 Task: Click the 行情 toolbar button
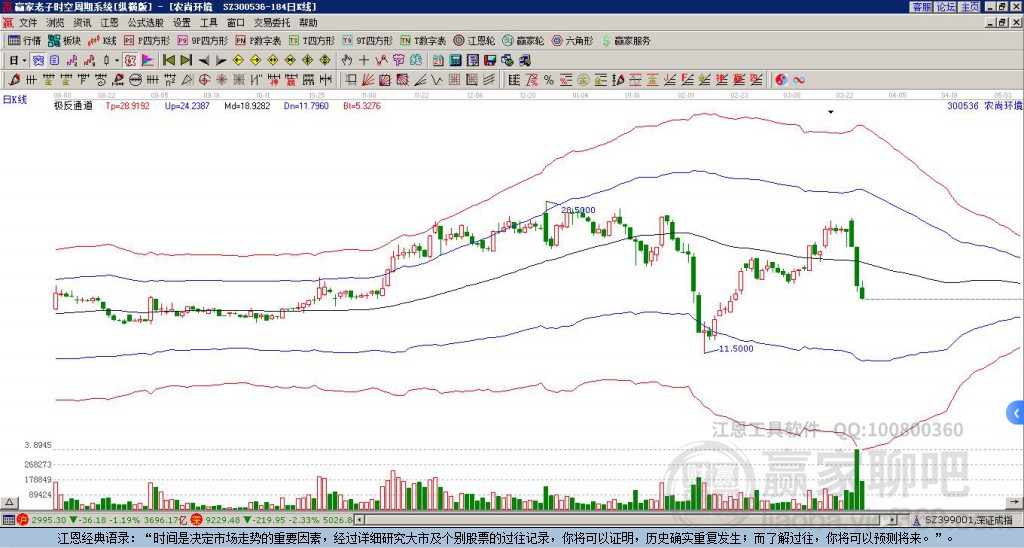click(x=24, y=40)
